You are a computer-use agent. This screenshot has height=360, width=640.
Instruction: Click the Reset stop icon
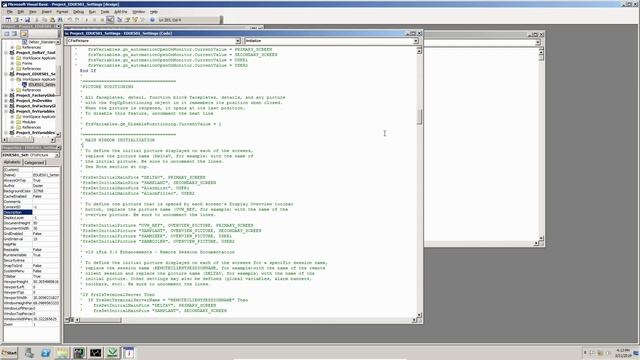pyautogui.click(x=102, y=20)
